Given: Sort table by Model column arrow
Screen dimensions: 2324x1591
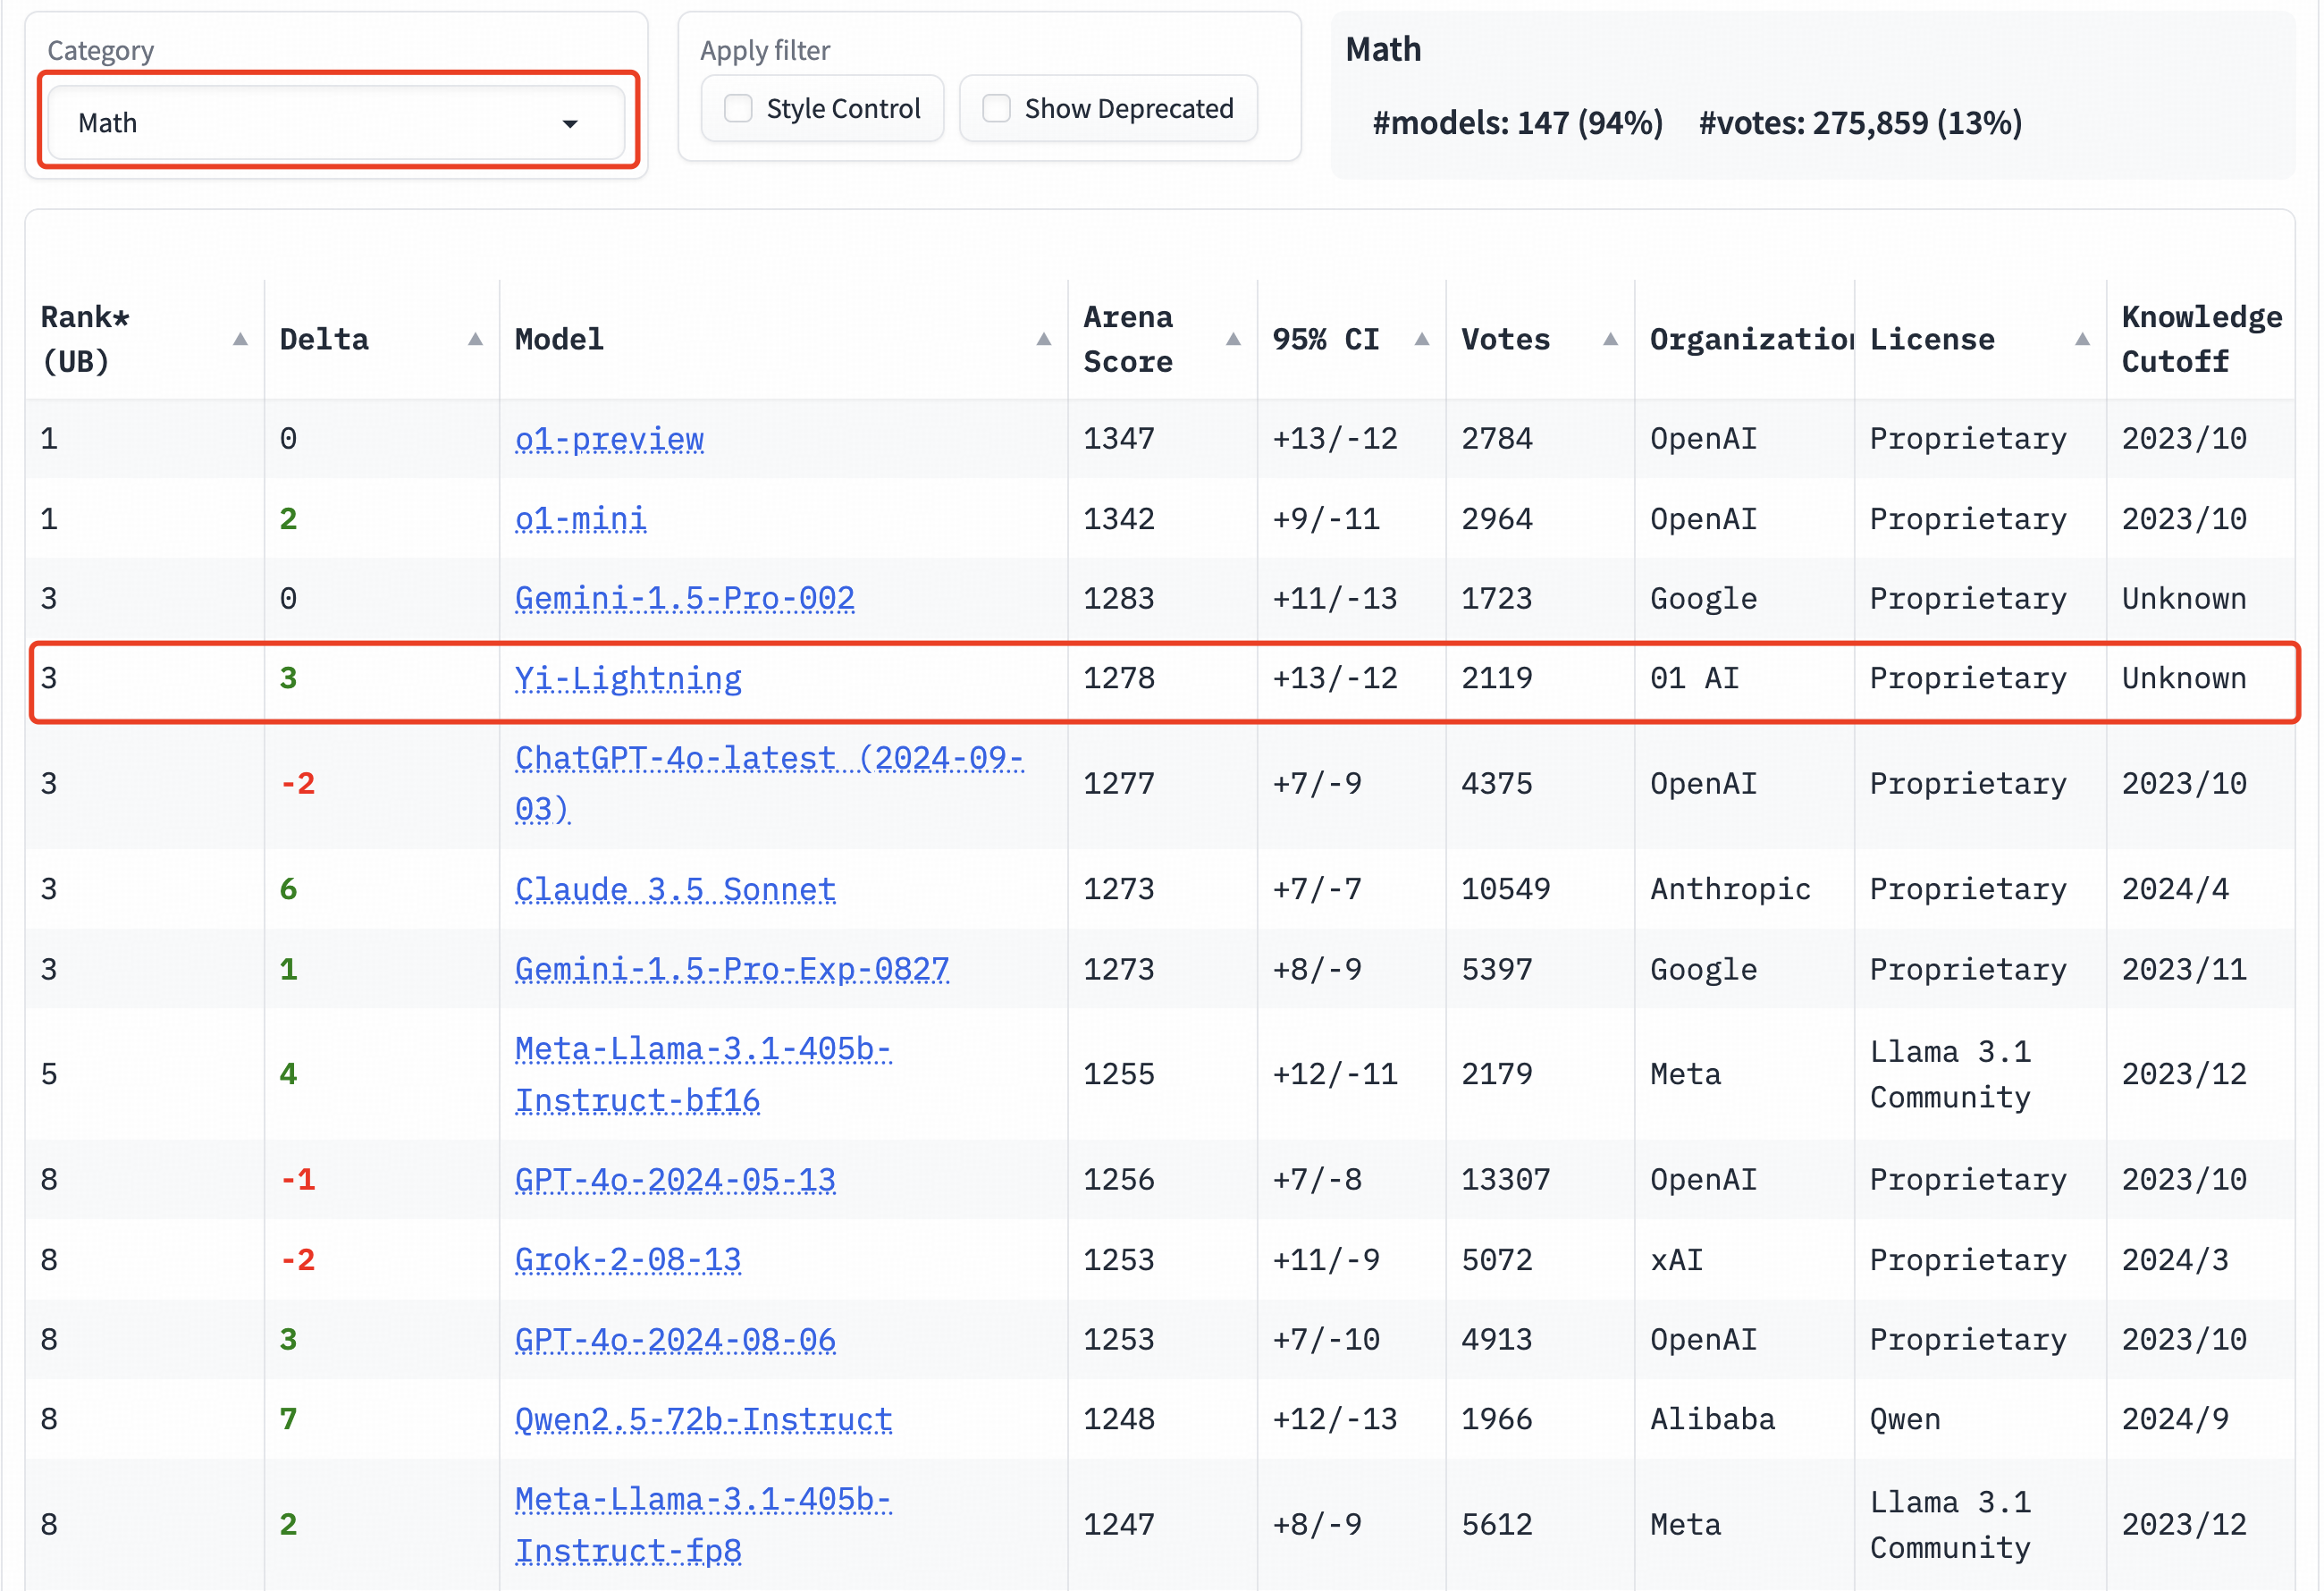Looking at the screenshot, I should pos(1043,340).
